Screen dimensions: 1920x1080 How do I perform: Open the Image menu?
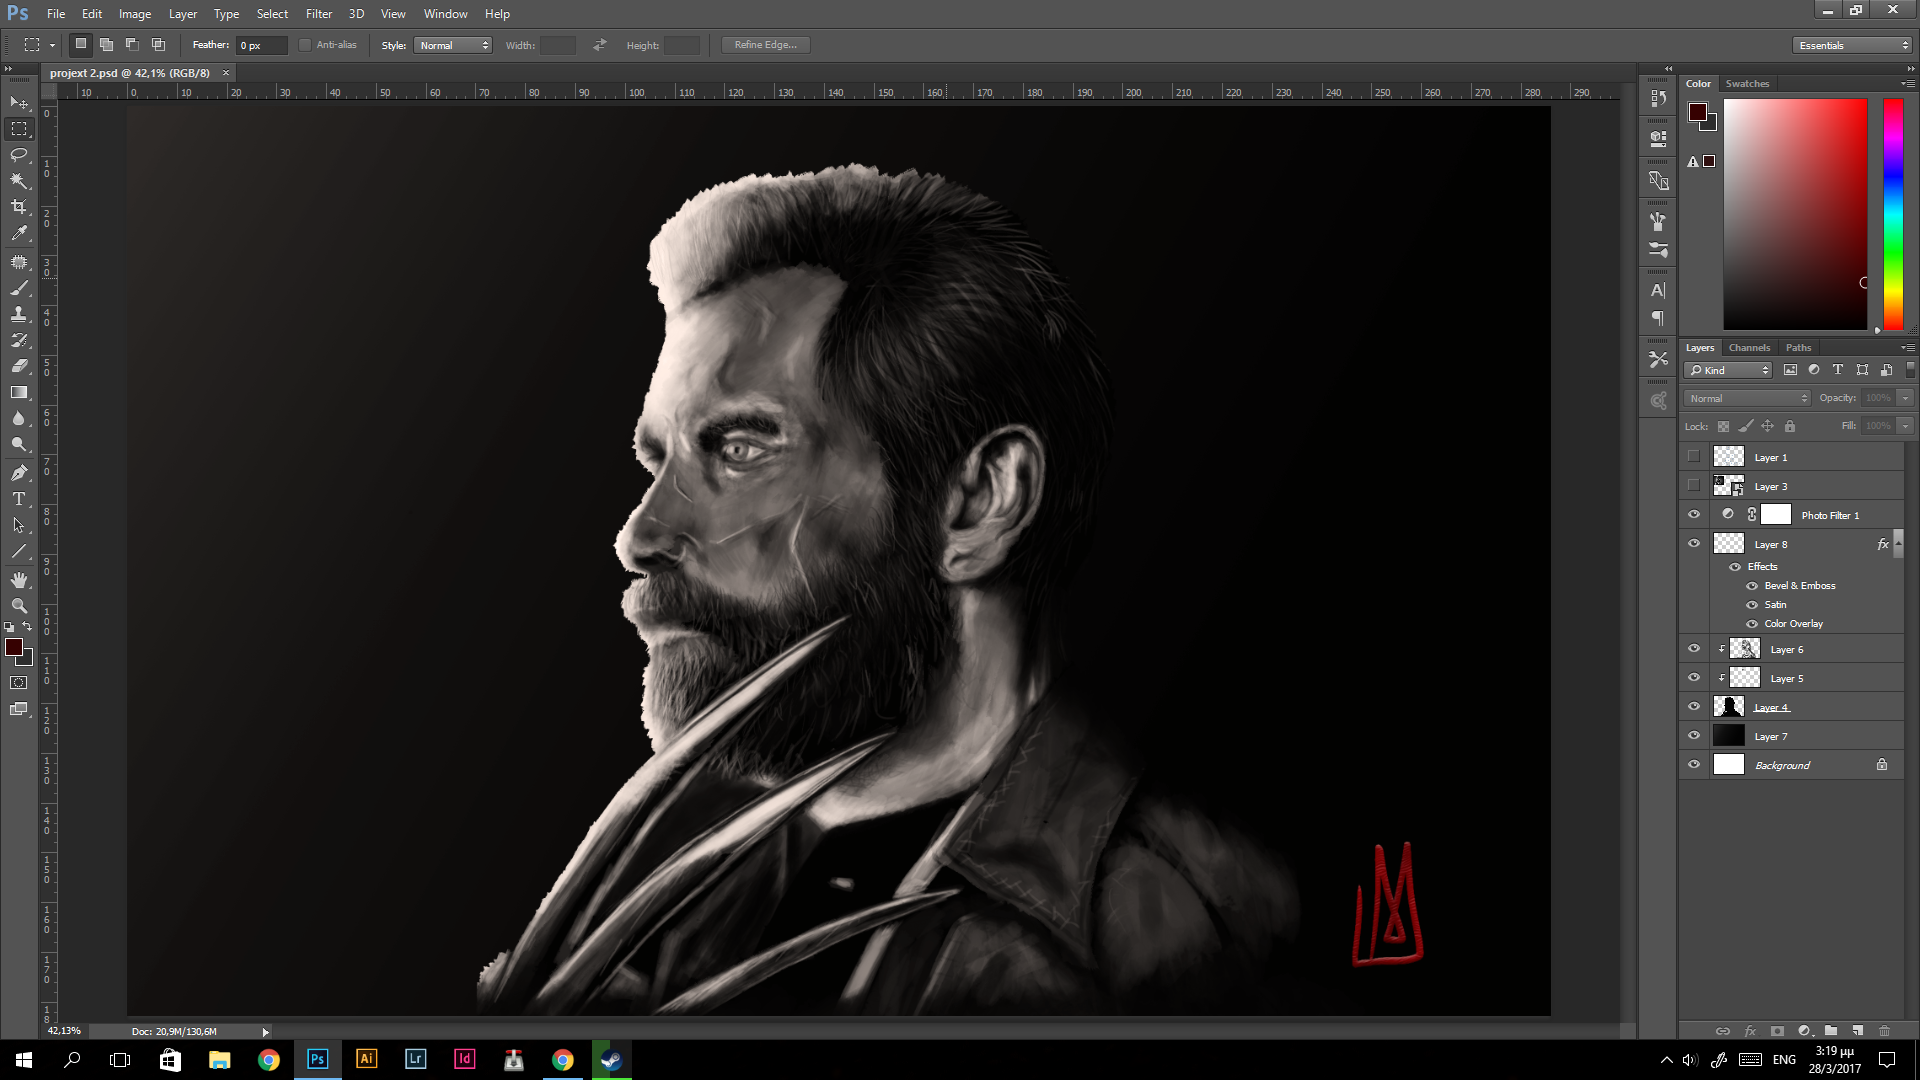coord(135,14)
